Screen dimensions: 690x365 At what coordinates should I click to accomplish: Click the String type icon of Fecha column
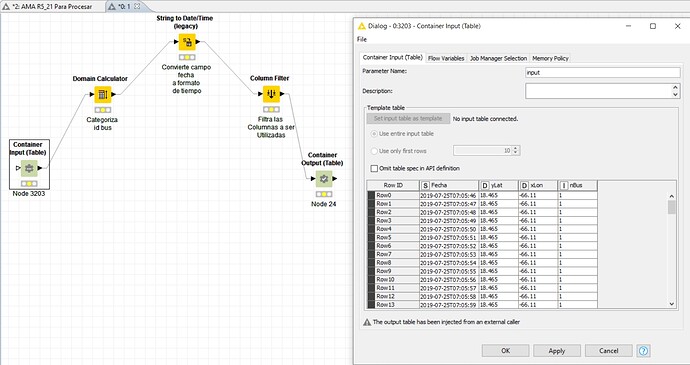pyautogui.click(x=425, y=185)
